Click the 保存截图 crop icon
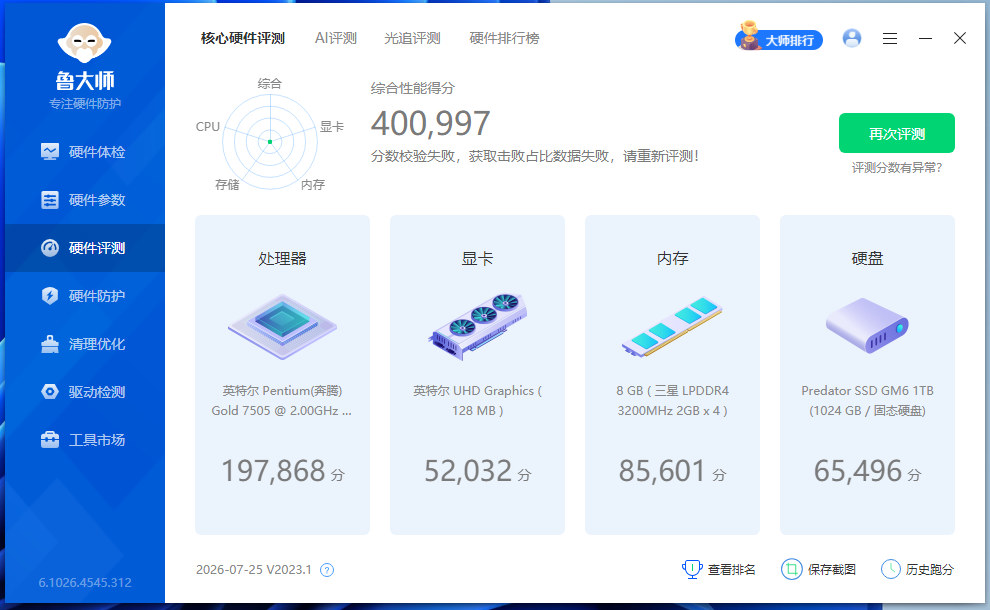The height and width of the screenshot is (610, 990). (791, 569)
